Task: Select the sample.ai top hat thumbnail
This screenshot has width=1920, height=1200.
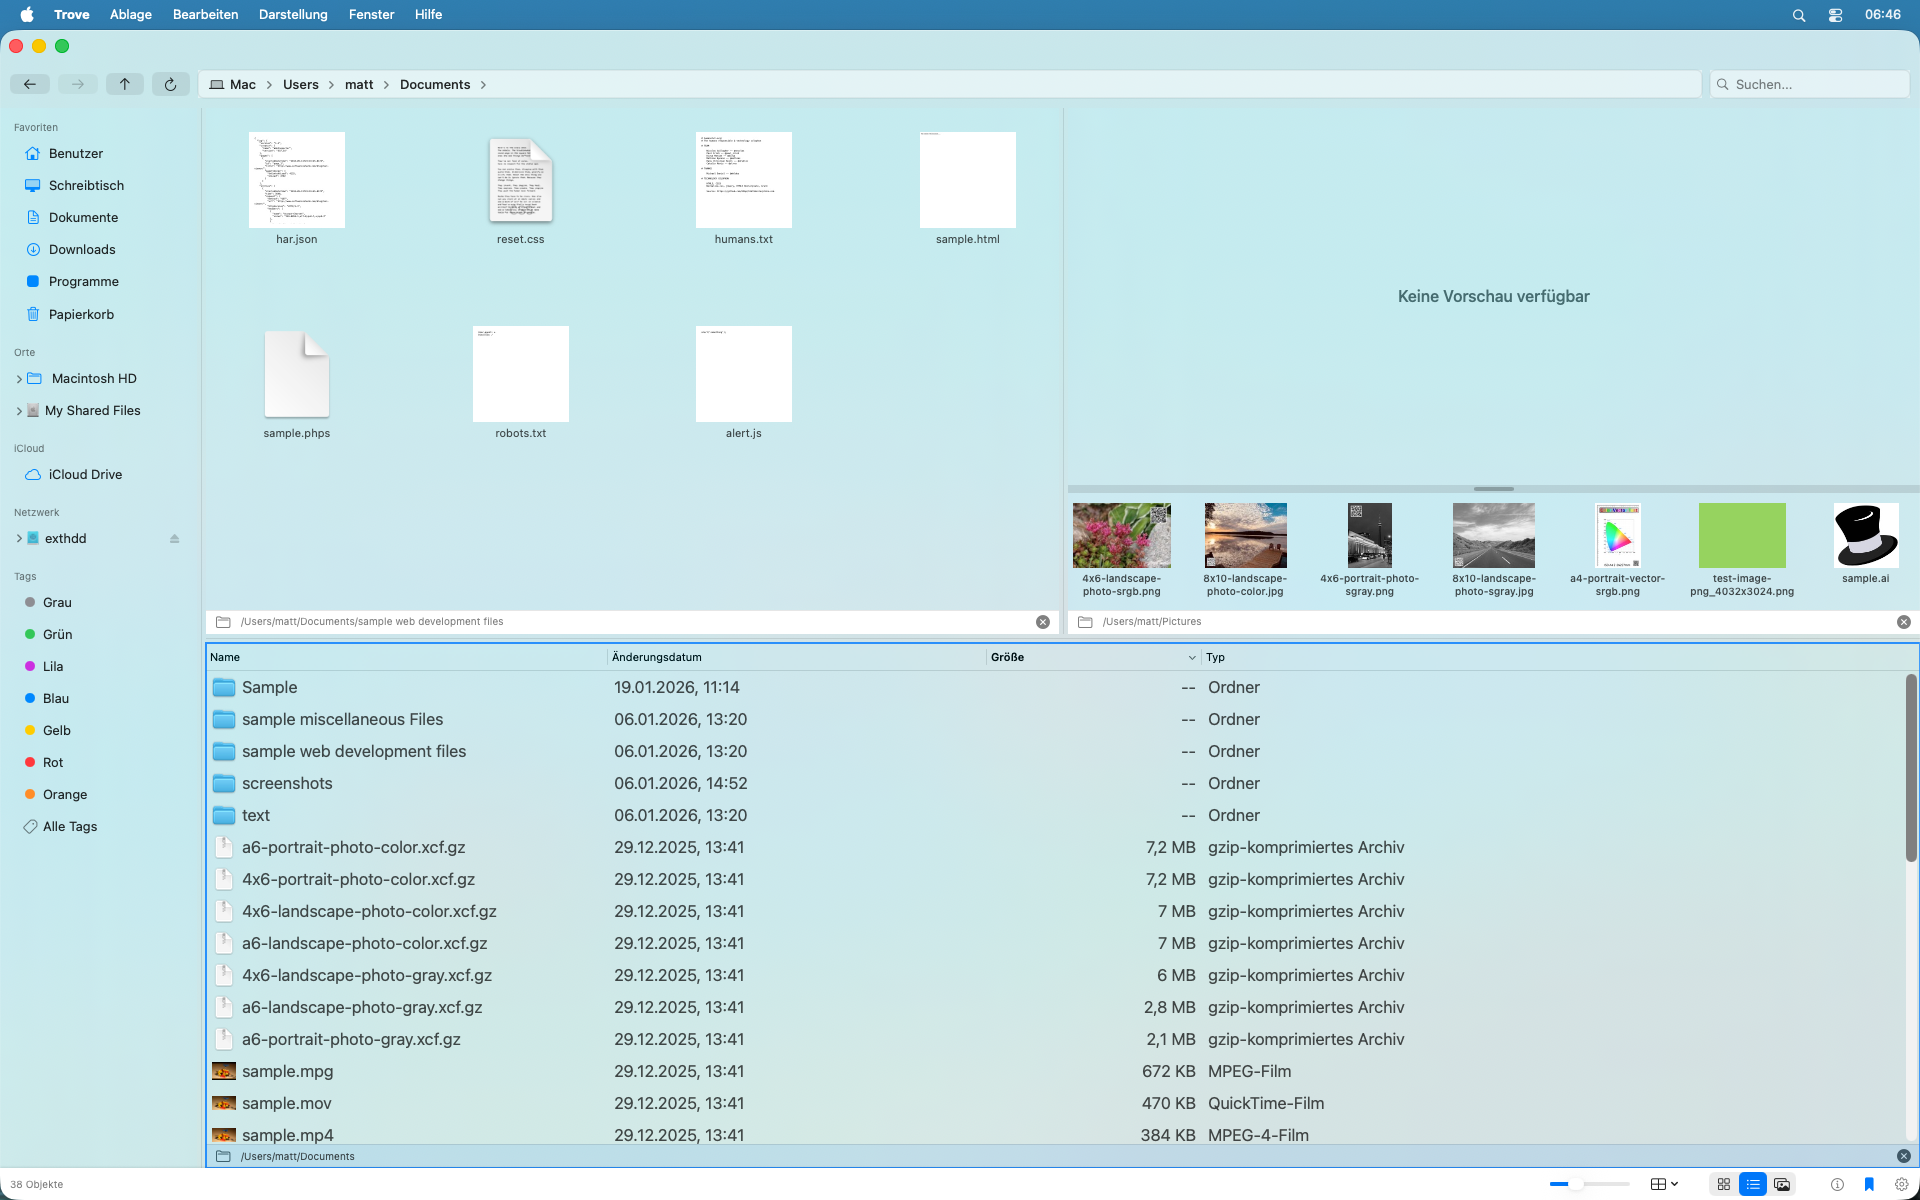Action: (1866, 535)
